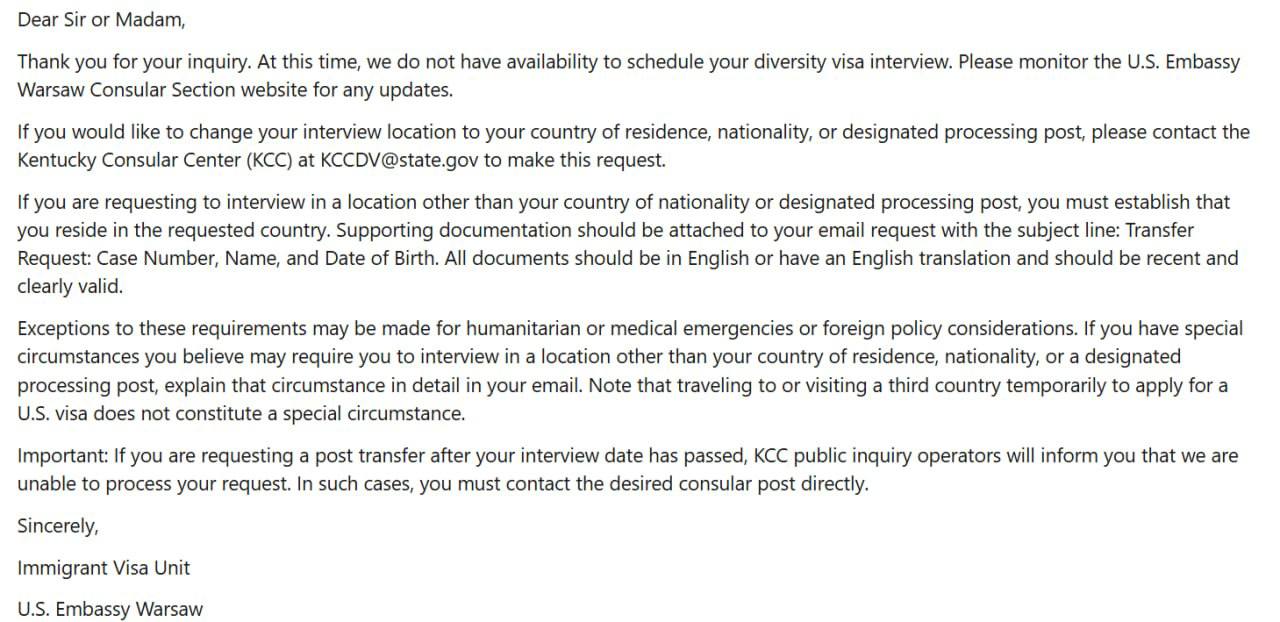
Task: Click the 'diversity visa interview' phrase
Action: (853, 62)
